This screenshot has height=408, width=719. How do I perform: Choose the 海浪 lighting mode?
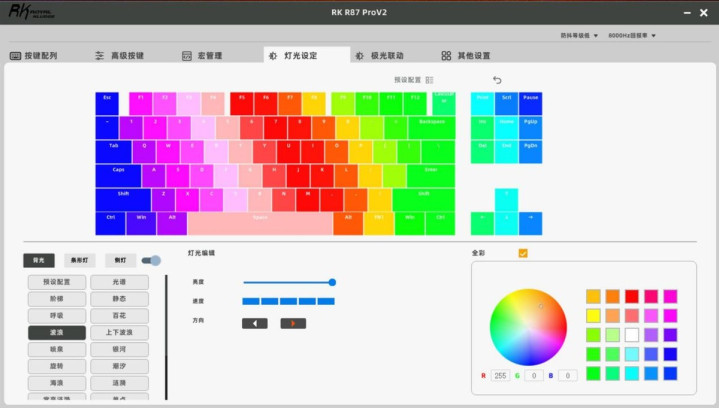point(56,383)
